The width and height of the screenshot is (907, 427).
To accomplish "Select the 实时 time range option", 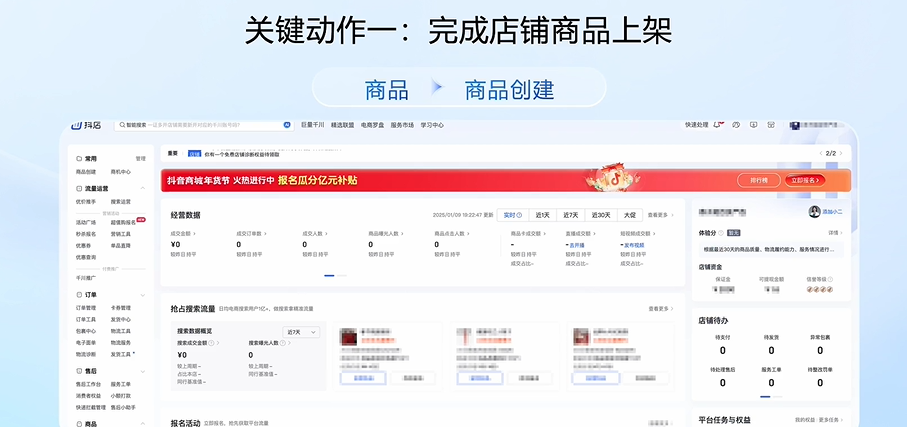I will 512,215.
